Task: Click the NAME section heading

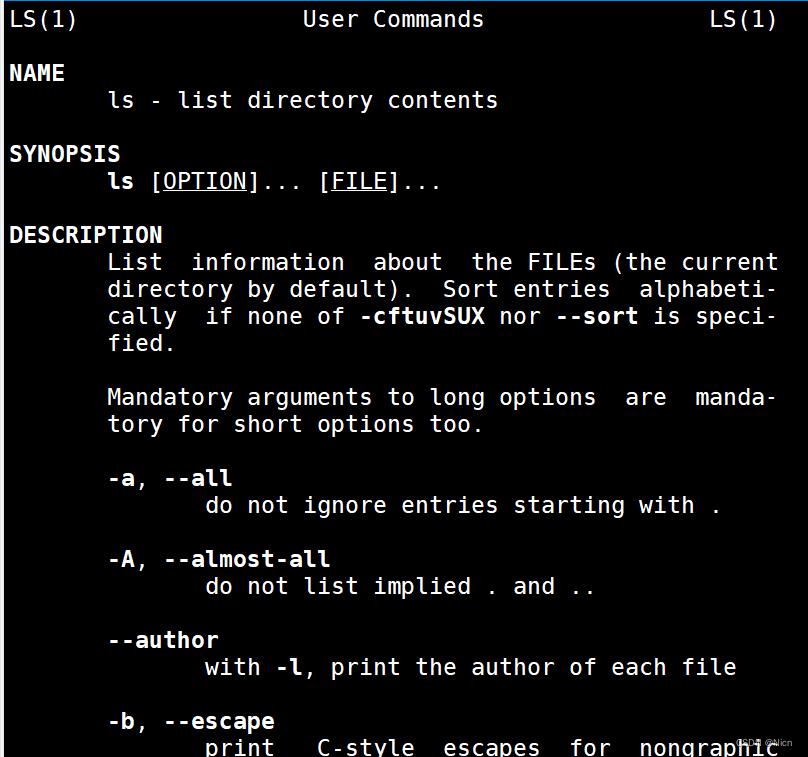Action: point(37,73)
